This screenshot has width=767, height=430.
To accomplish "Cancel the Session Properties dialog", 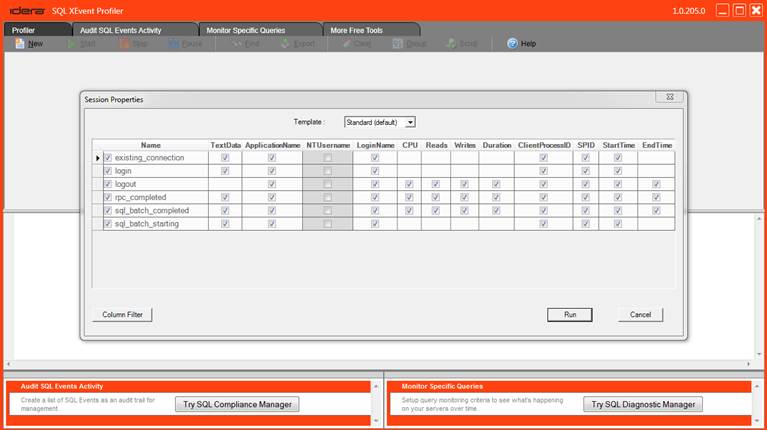I will click(640, 315).
